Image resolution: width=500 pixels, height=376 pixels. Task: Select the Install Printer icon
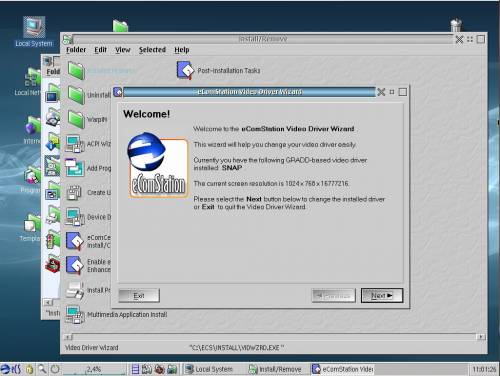point(74,290)
